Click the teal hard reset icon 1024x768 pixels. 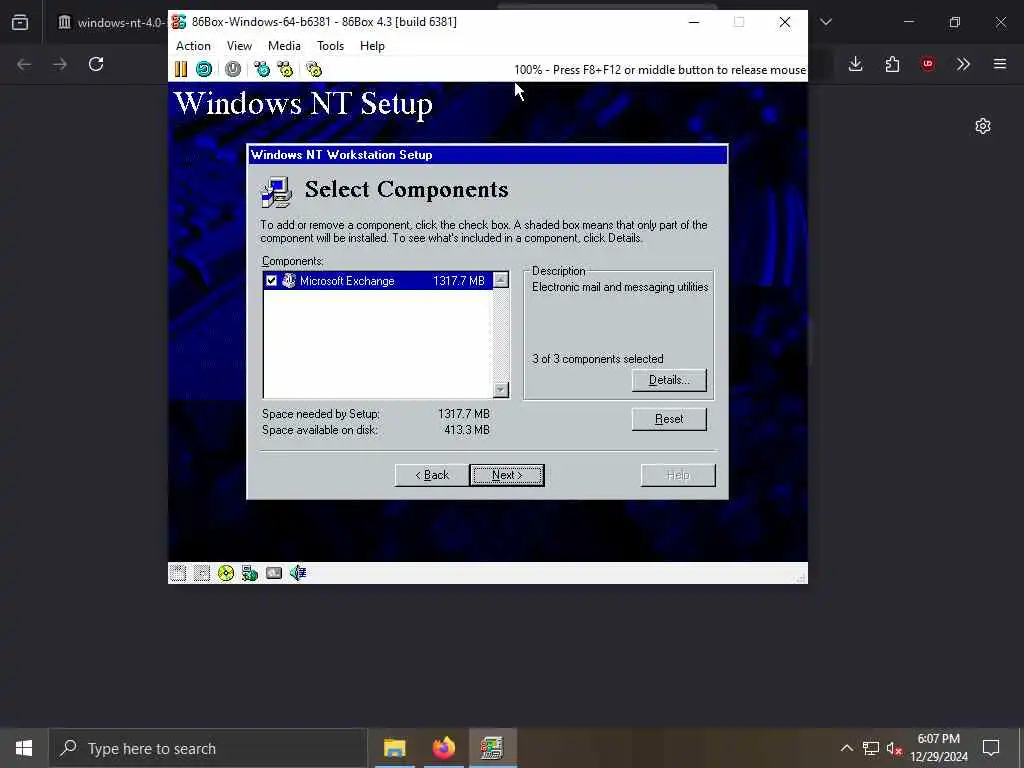pos(204,69)
